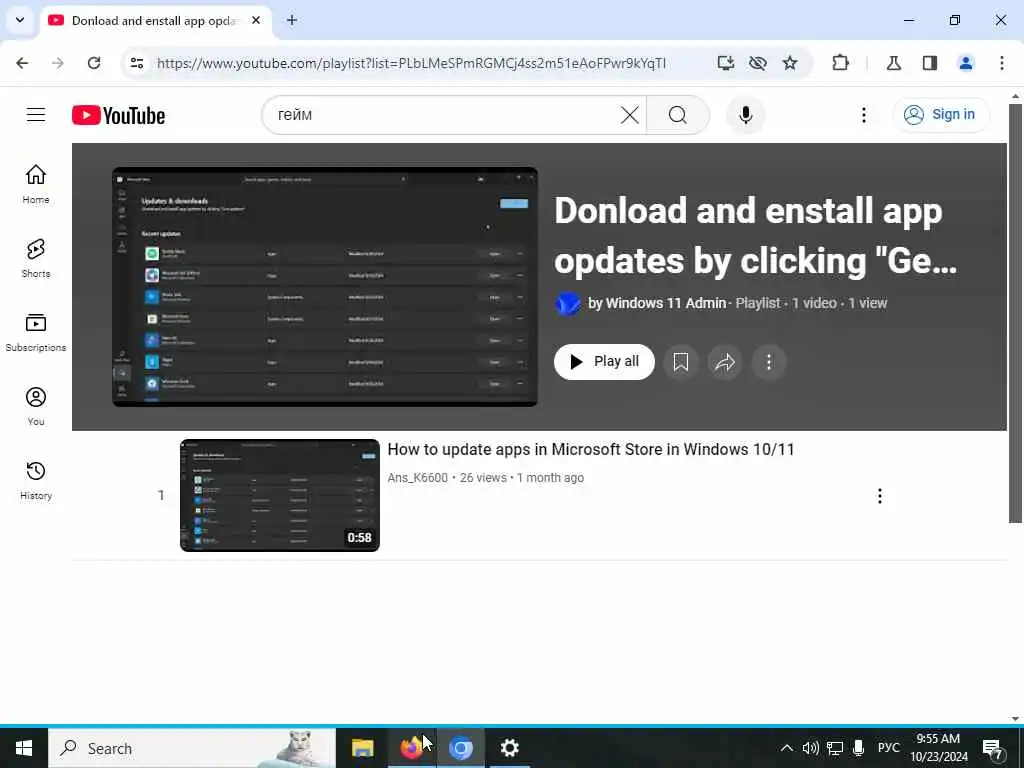The image size is (1024, 768).
Task: Open a new tab
Action: 292,20
